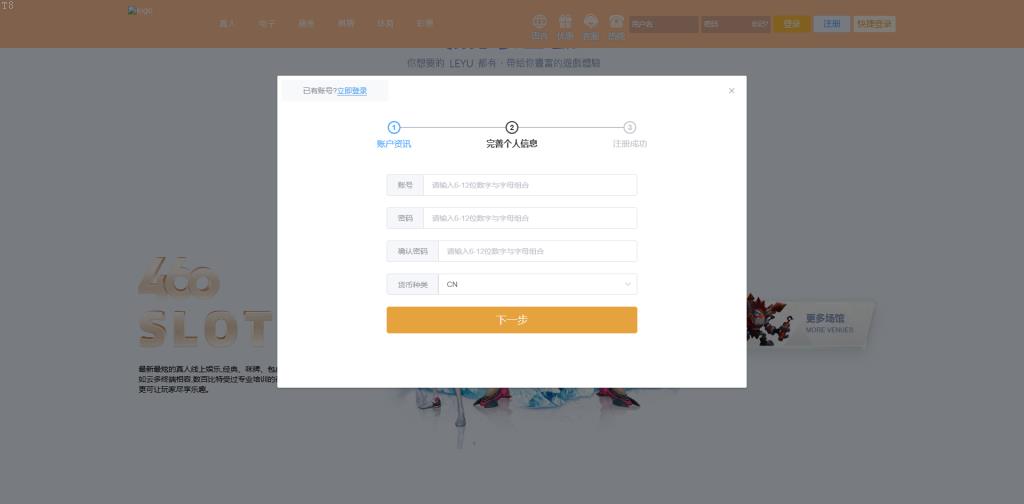Click the step 3 circle 注册成功
Image resolution: width=1024 pixels, height=504 pixels.
(630, 127)
